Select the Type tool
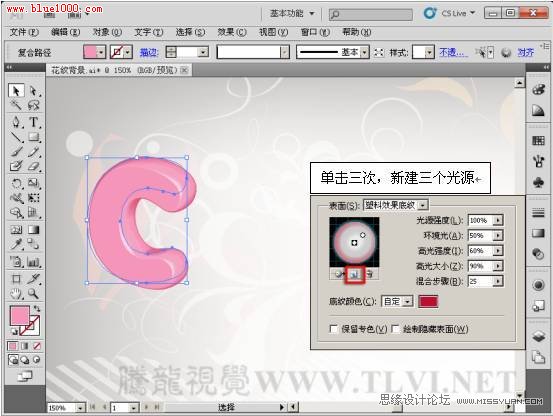 click(34, 122)
